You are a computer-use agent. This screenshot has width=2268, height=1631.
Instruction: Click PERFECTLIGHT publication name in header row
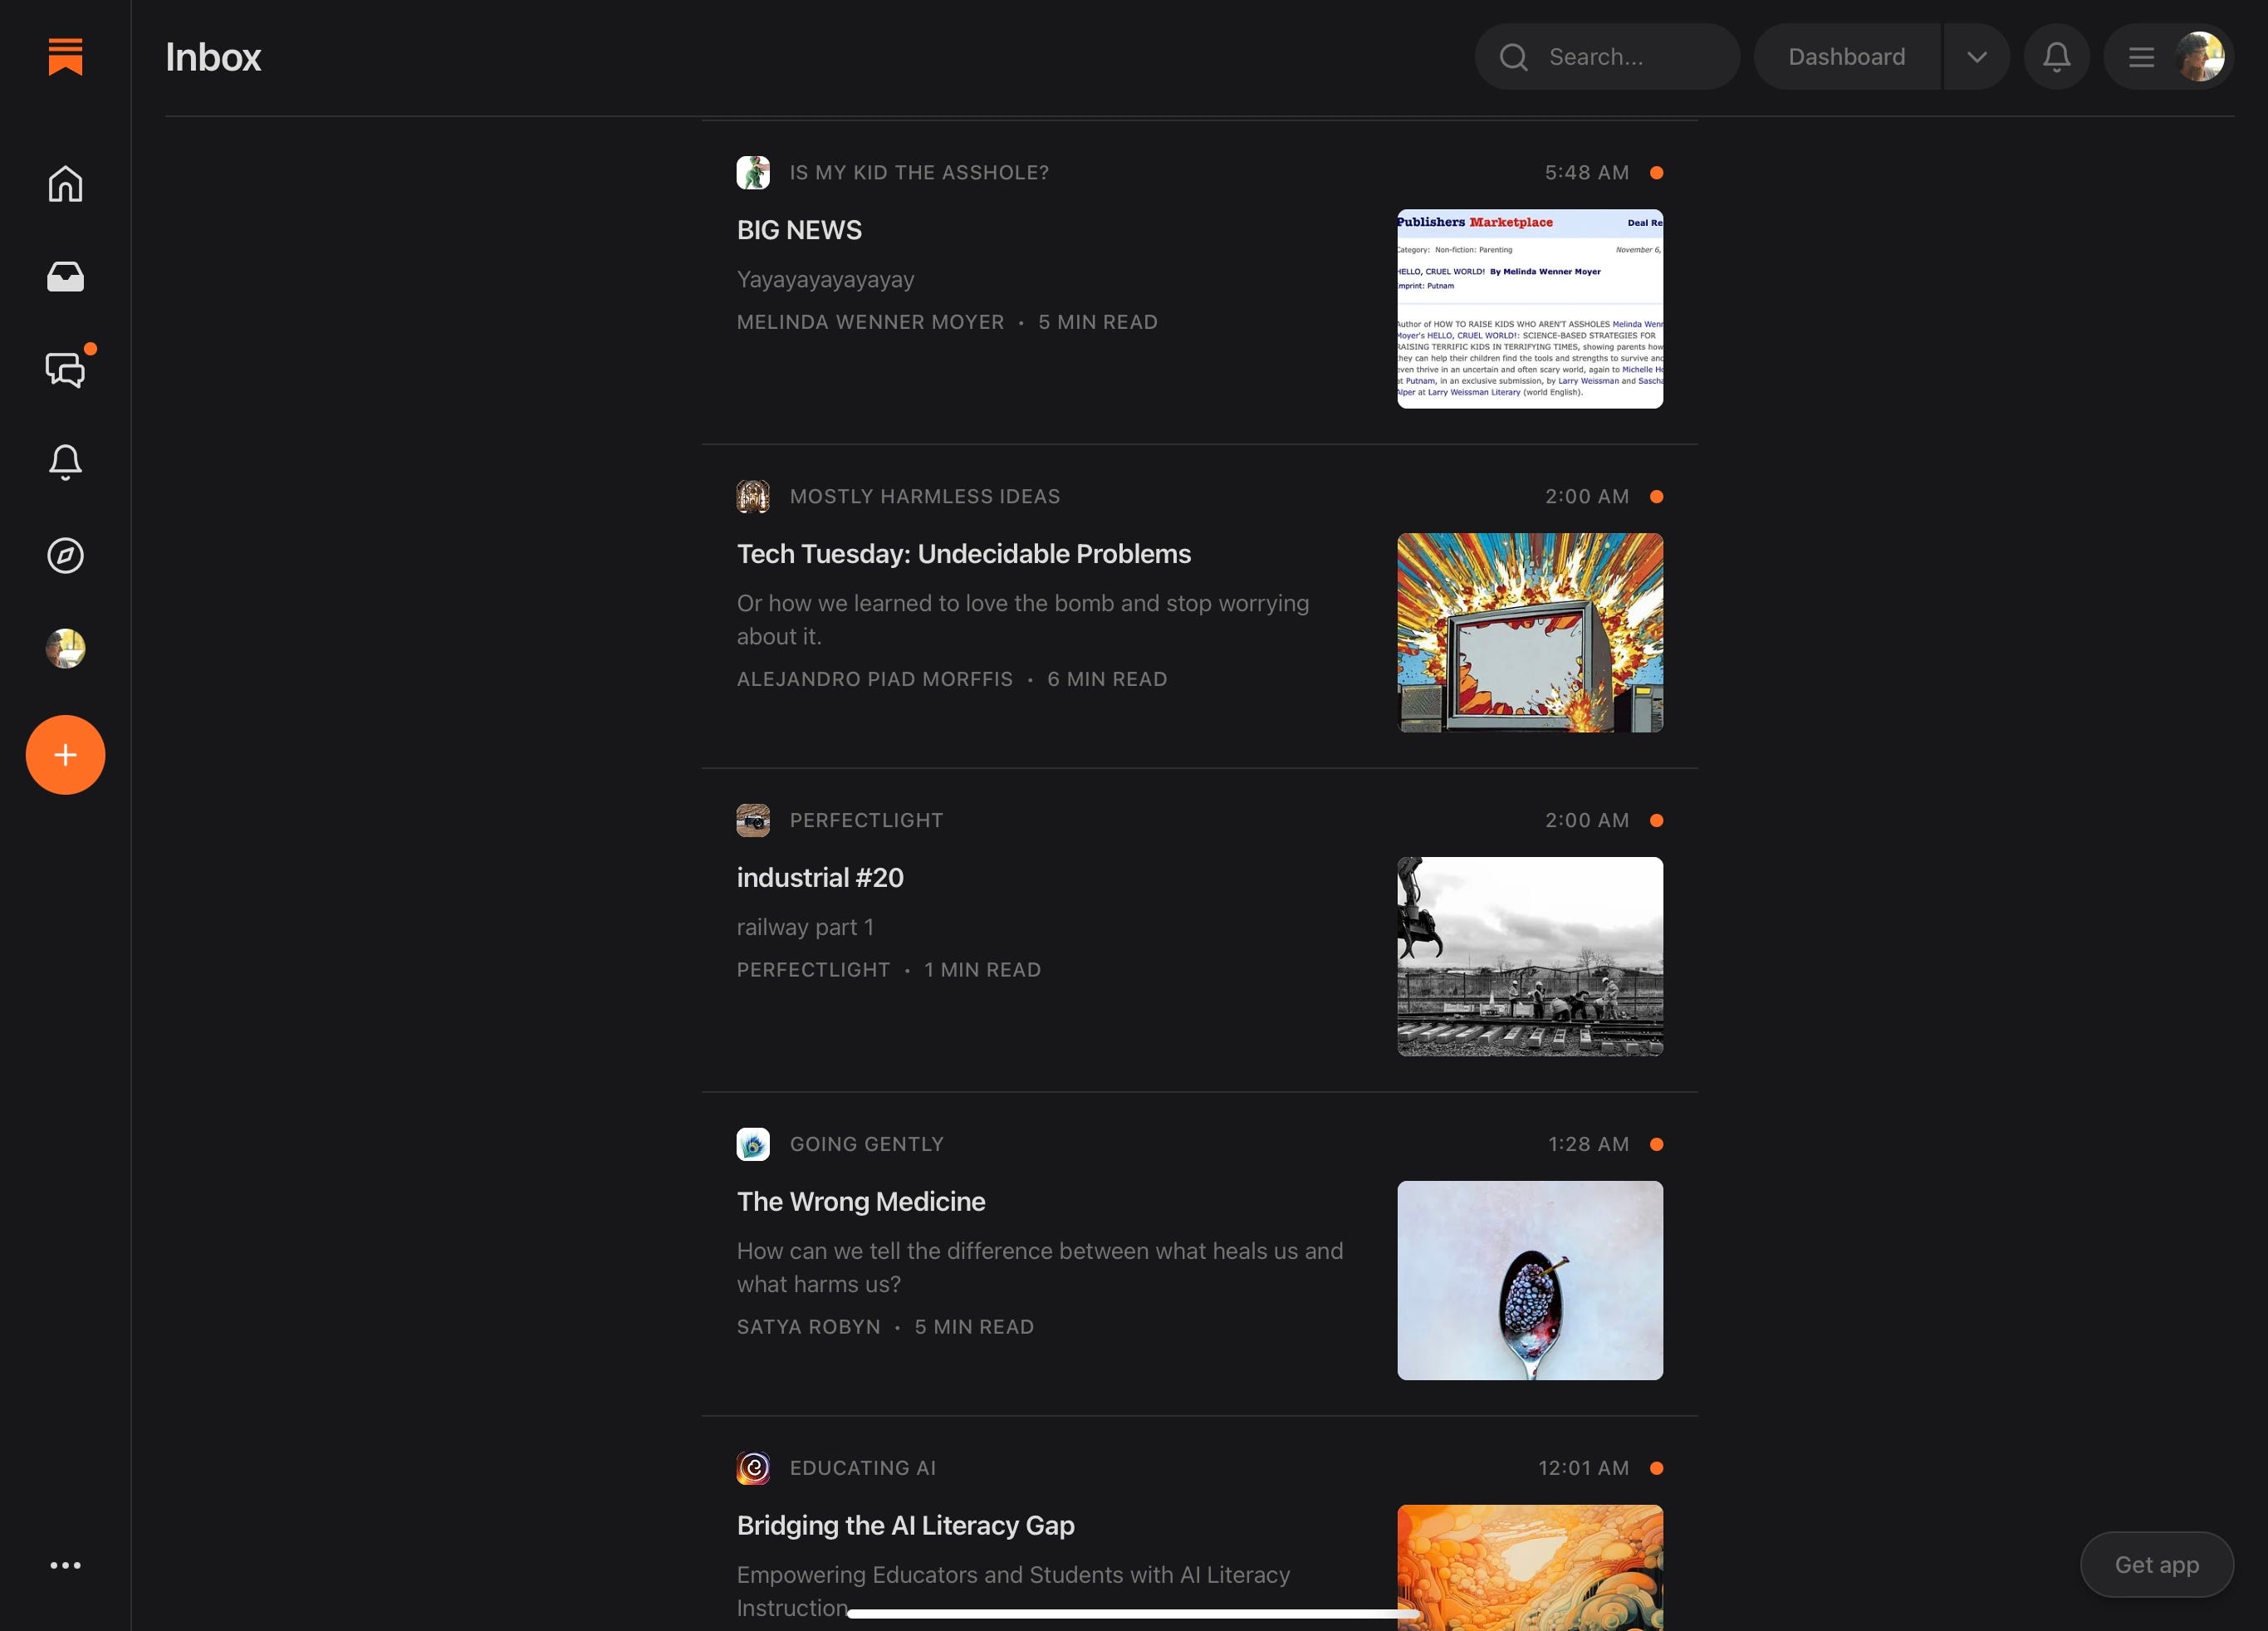click(866, 821)
